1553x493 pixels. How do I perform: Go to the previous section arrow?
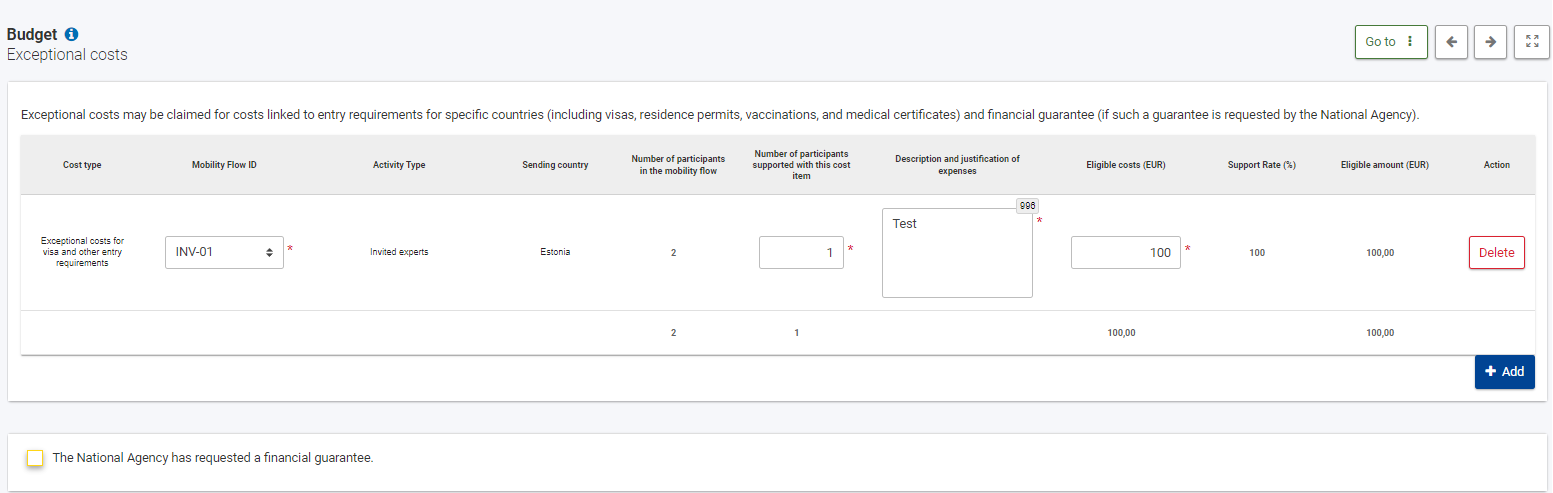coord(1451,42)
